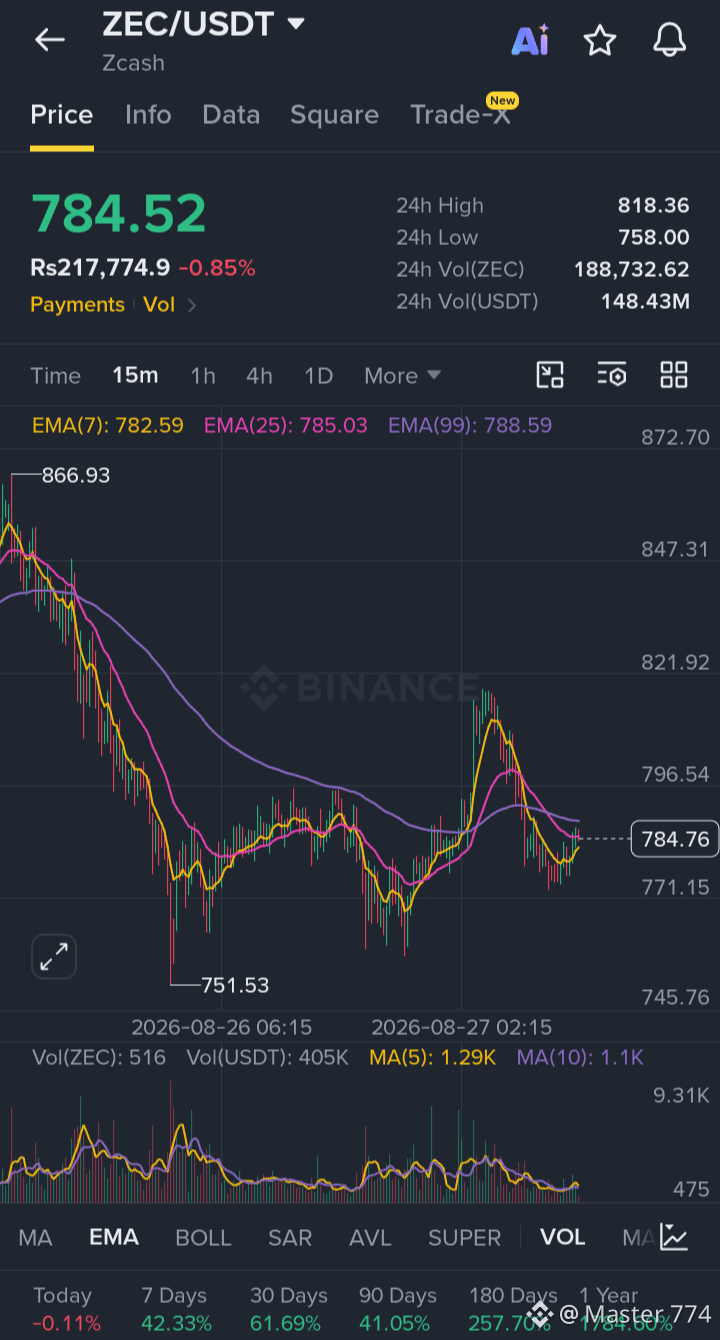Tap the EMA(25): 785.03 legend
The height and width of the screenshot is (1340, 720).
pos(286,425)
